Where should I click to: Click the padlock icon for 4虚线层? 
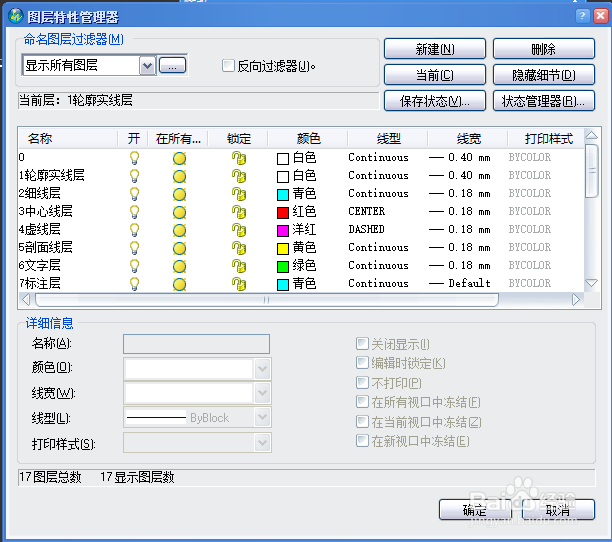[x=239, y=230]
